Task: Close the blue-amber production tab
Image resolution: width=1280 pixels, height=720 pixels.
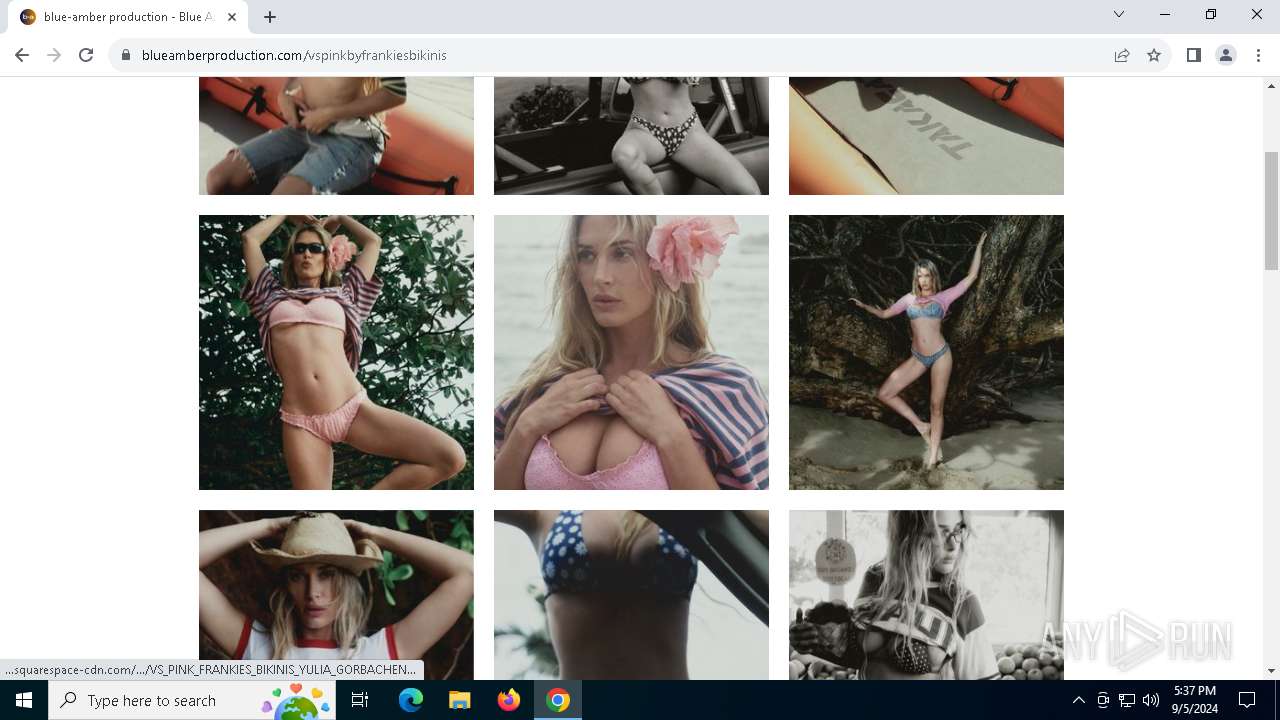Action: 232,17
